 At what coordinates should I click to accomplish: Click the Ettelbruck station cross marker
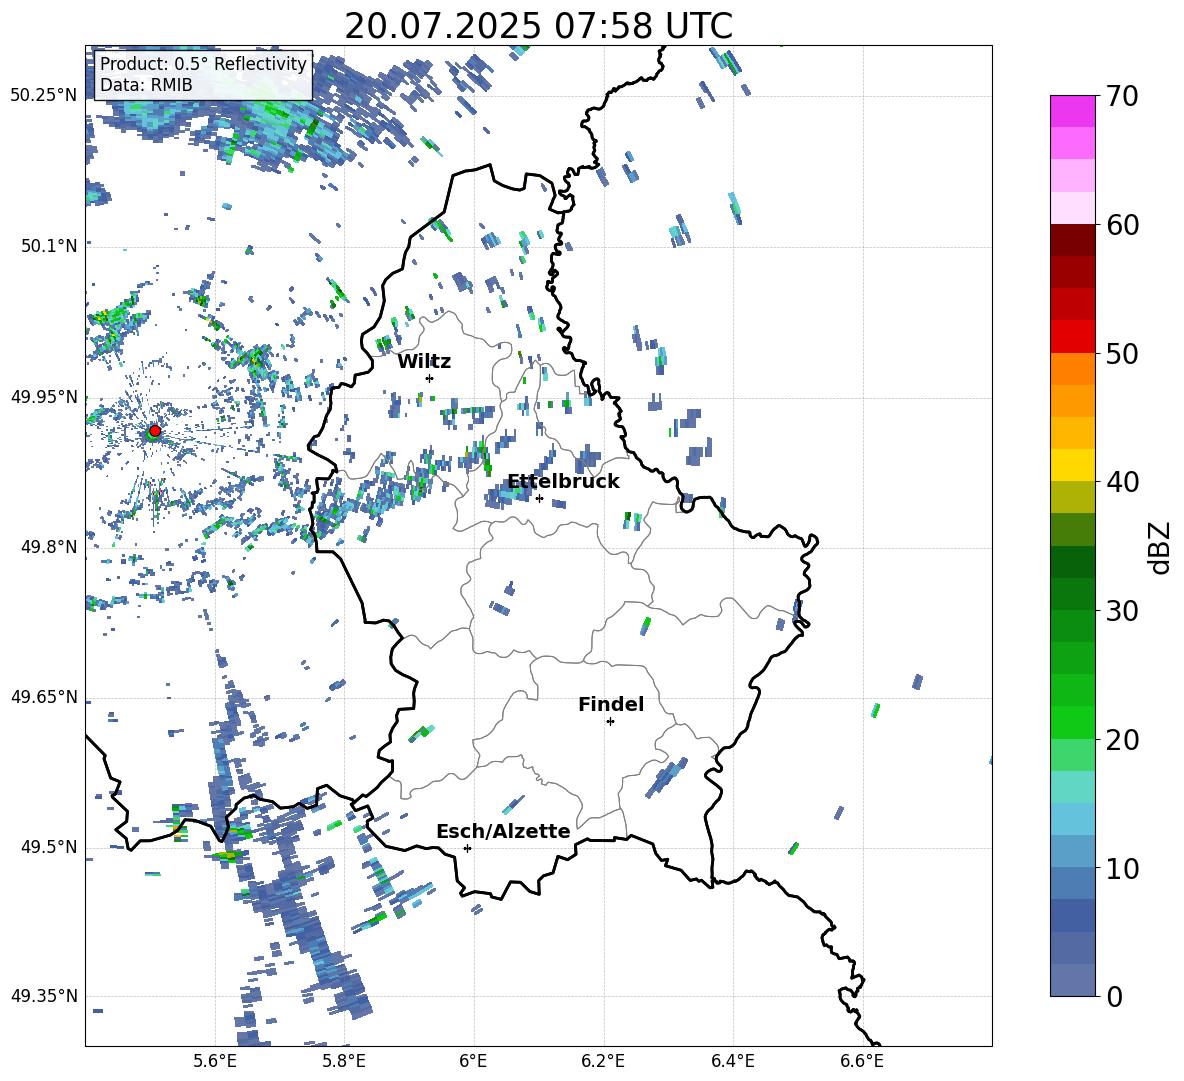539,498
